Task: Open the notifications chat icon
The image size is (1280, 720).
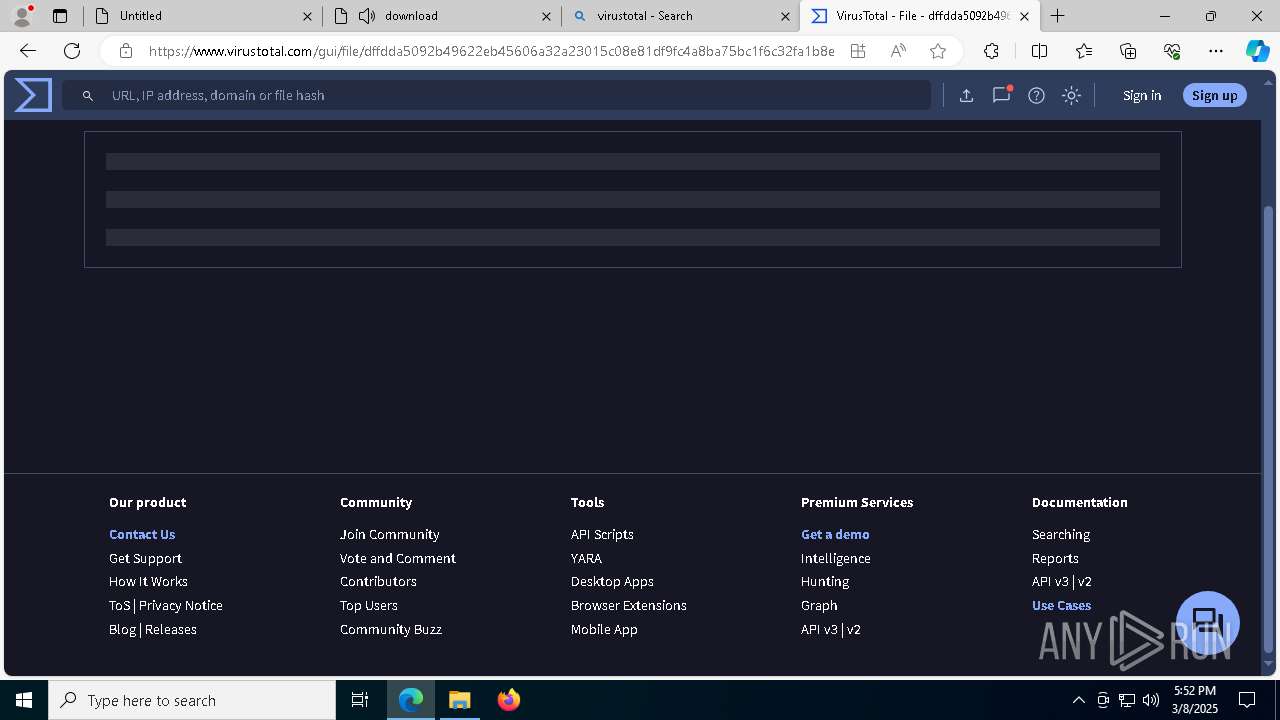Action: point(1001,95)
